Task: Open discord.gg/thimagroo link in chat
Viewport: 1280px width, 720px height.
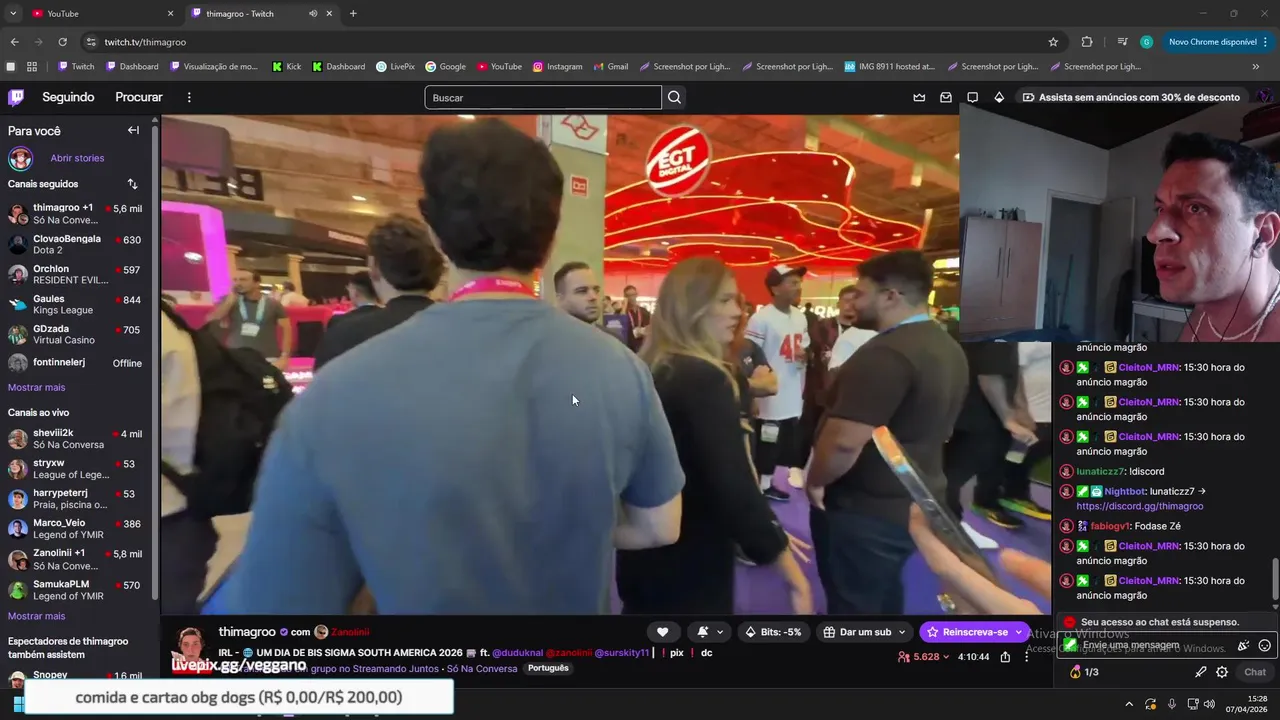Action: pos(1140,506)
